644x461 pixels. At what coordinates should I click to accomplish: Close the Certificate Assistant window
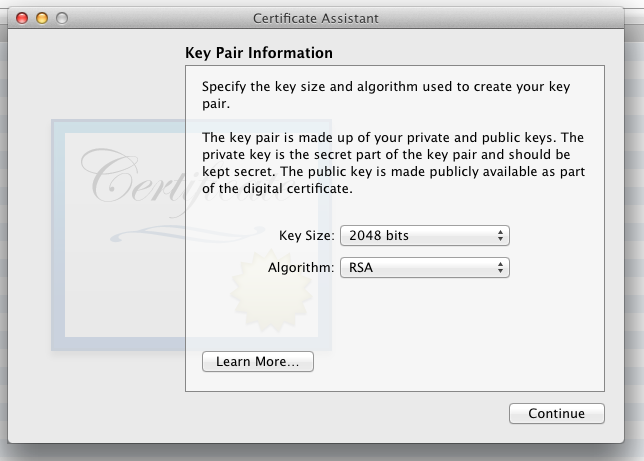point(23,18)
